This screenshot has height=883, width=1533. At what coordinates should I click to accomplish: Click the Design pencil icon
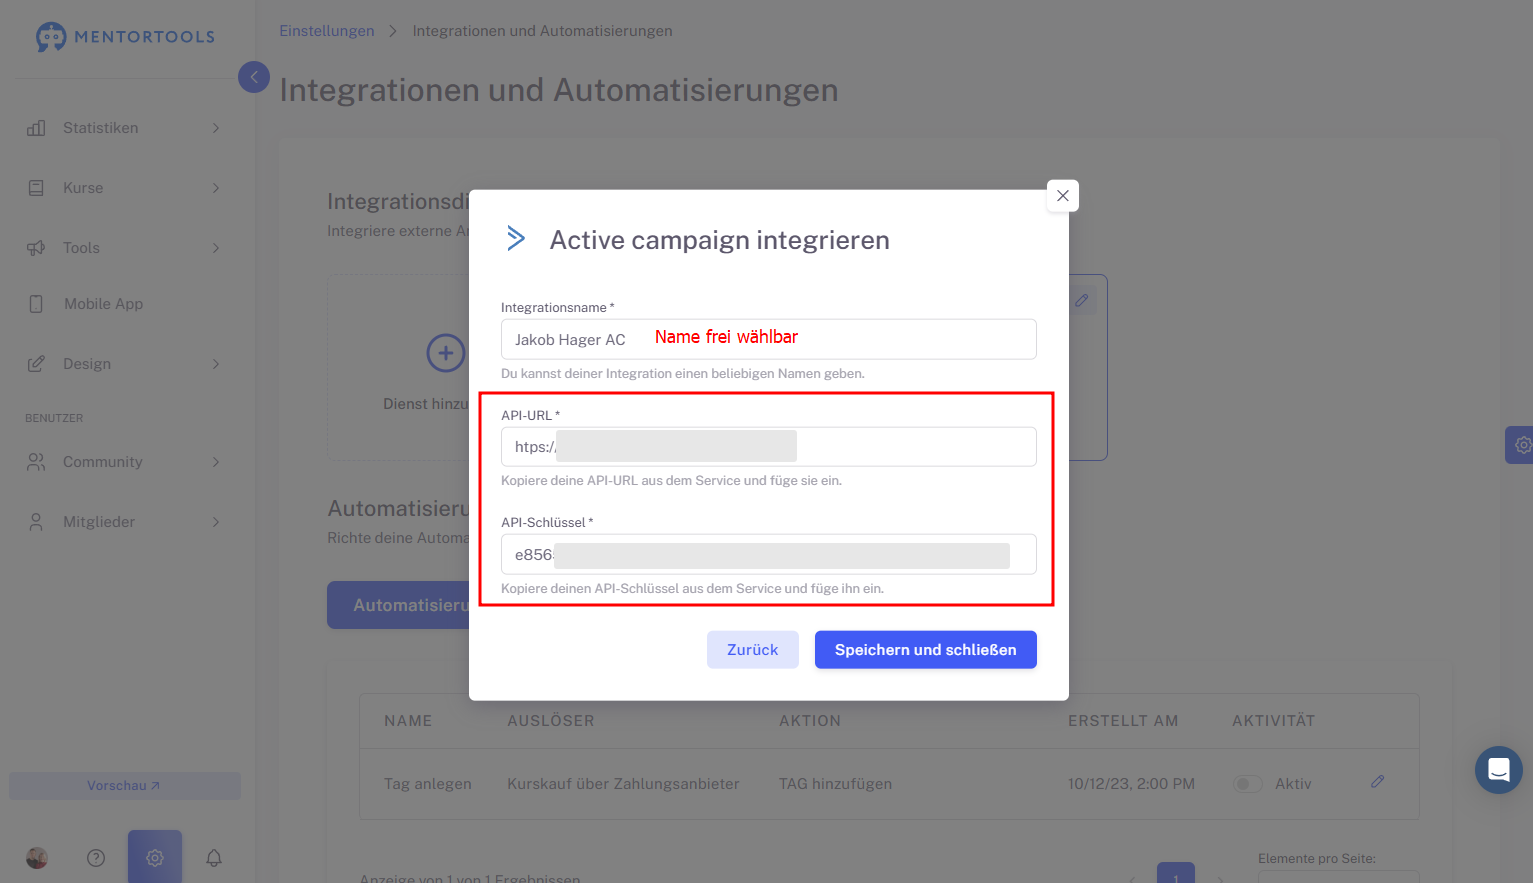pos(36,364)
